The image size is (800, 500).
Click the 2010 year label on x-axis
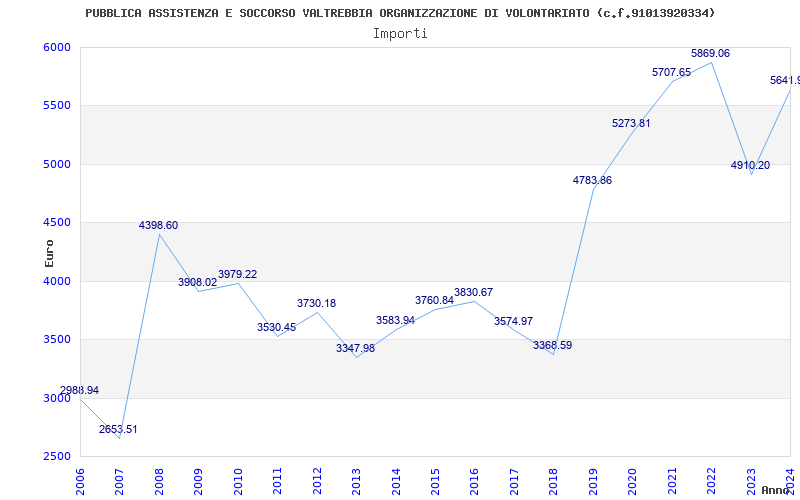(x=238, y=482)
